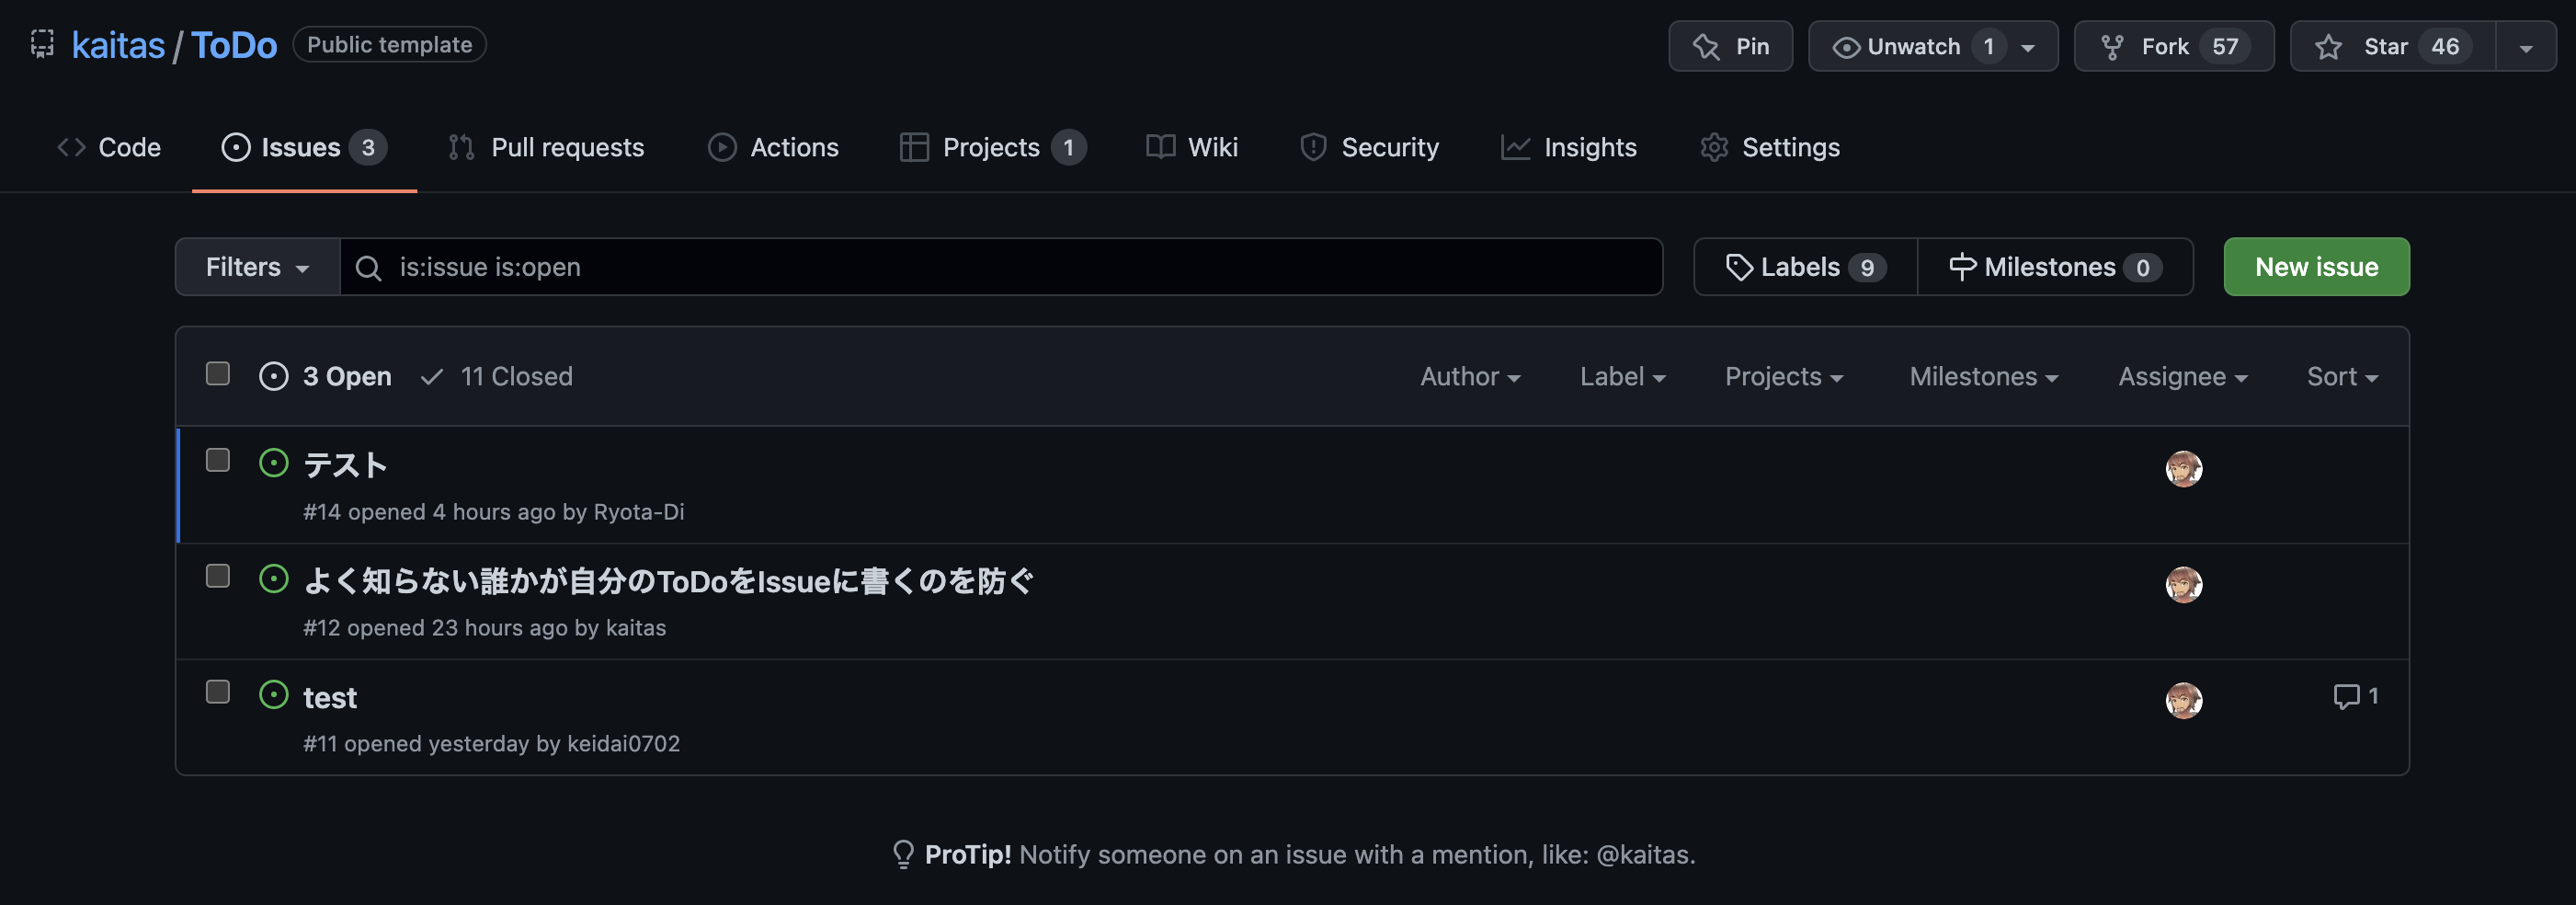The height and width of the screenshot is (905, 2576).
Task: Expand the Sort options dropdown
Action: [x=2341, y=376]
